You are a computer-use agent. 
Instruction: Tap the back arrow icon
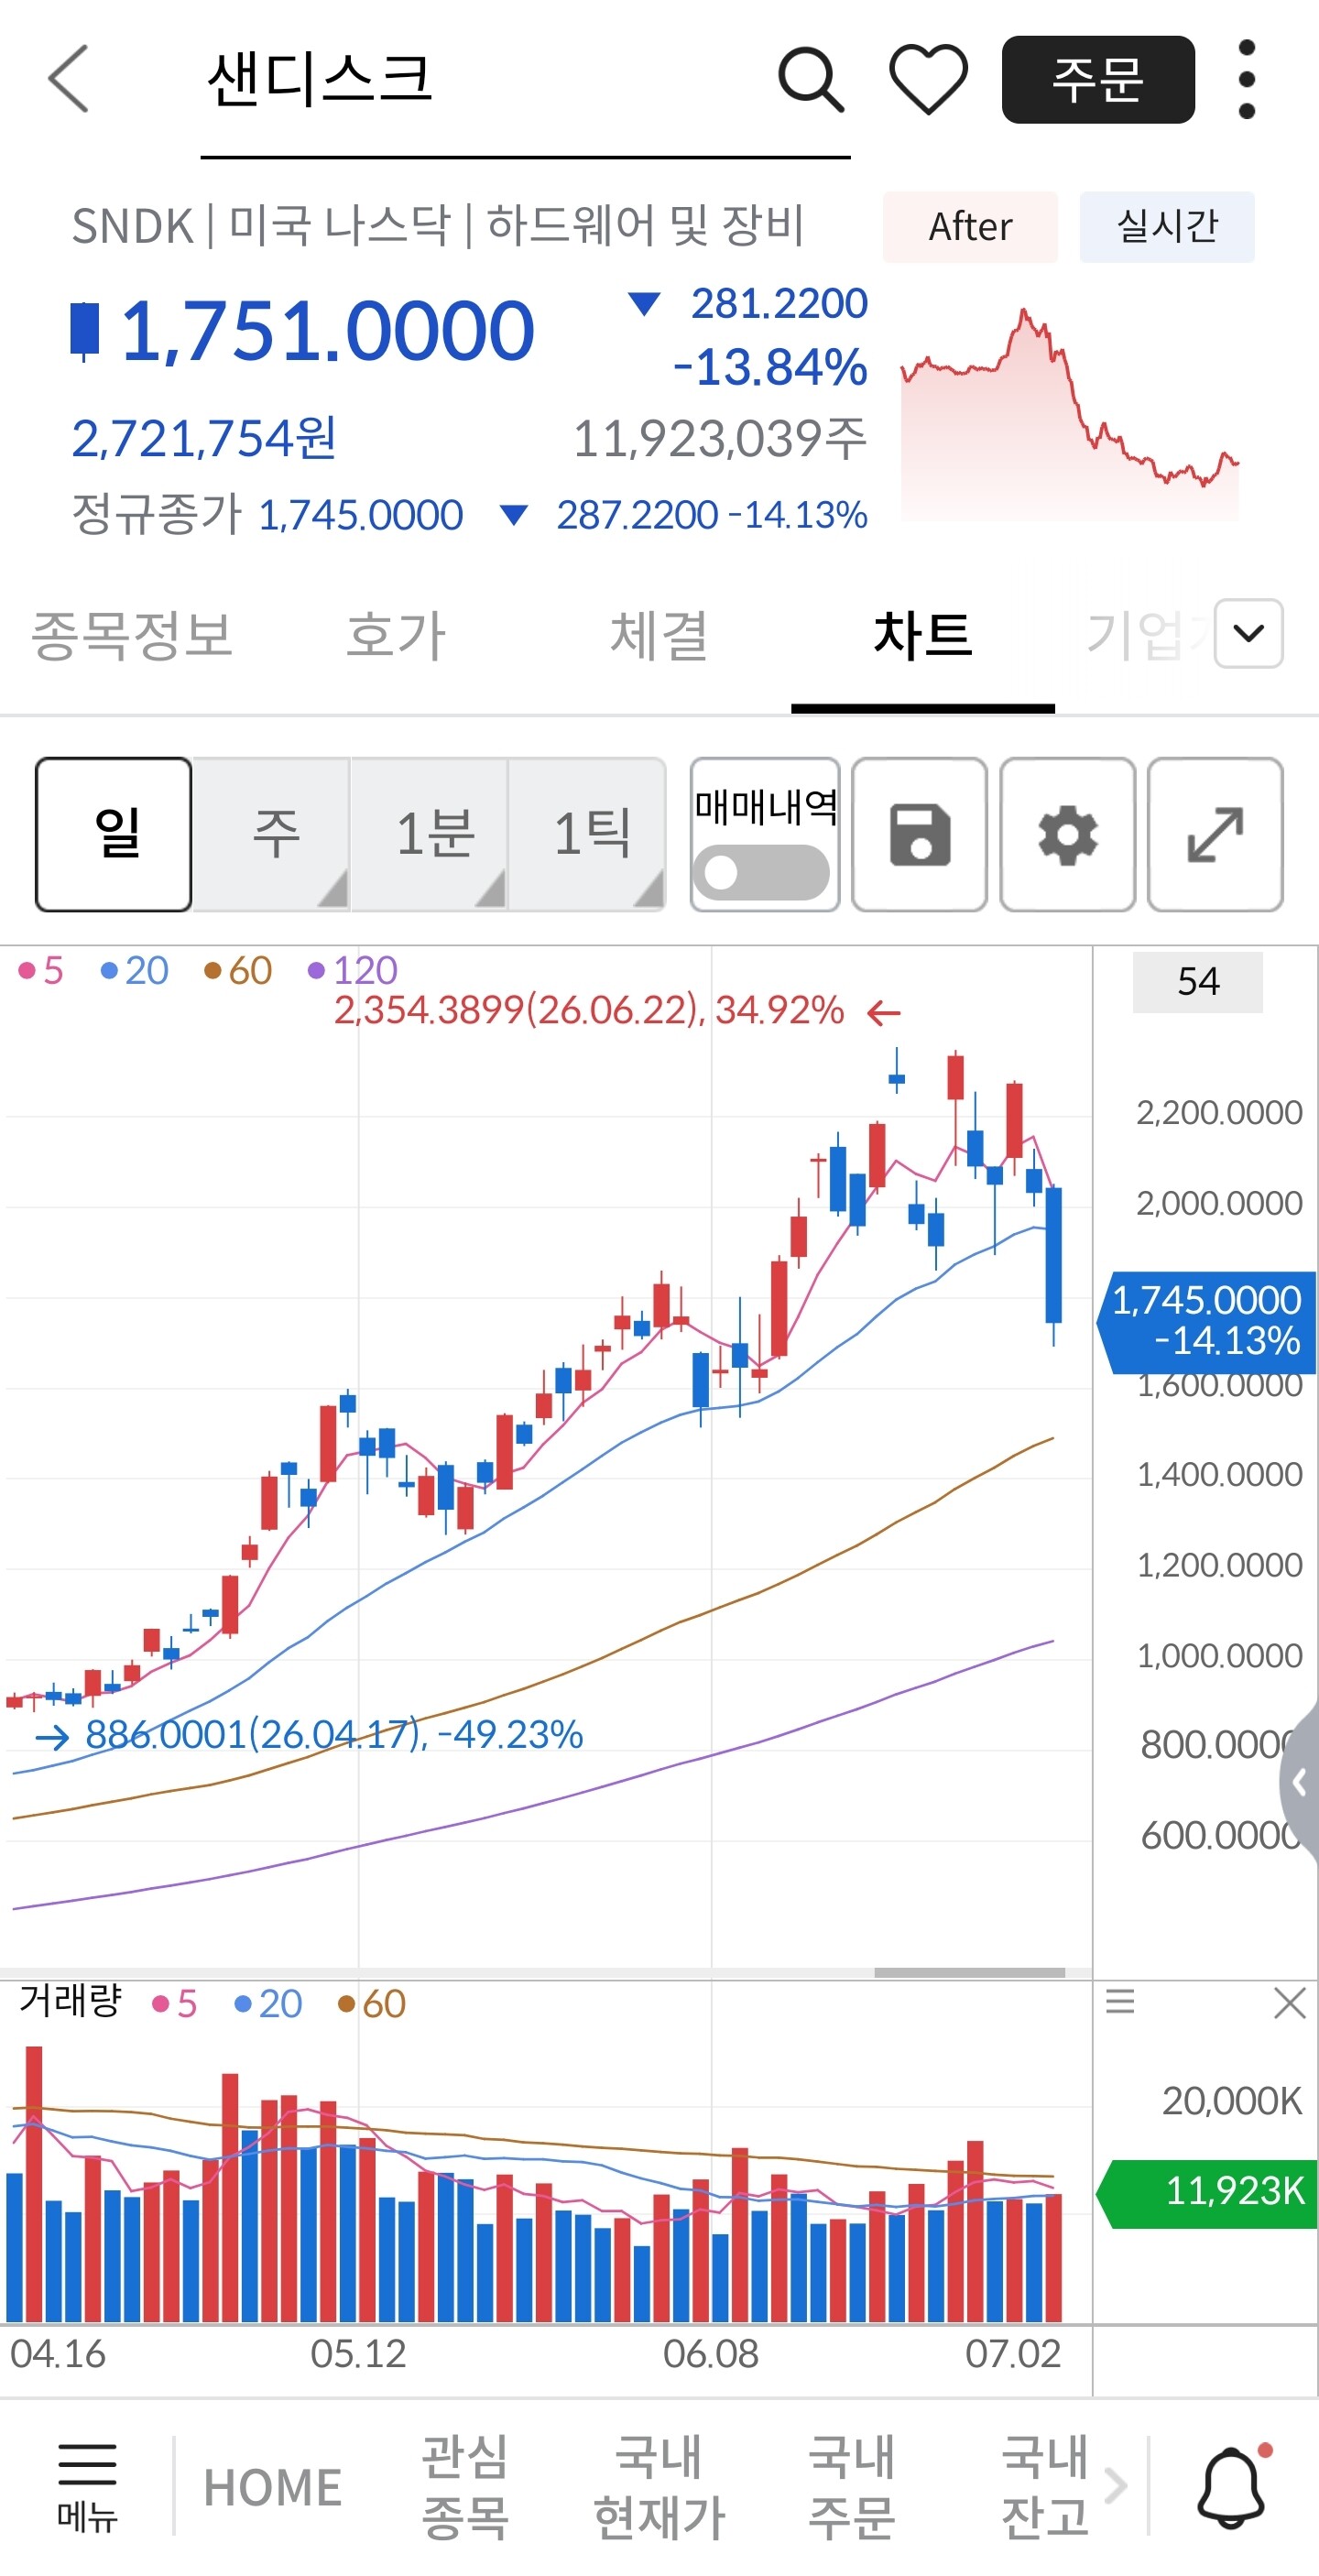point(68,79)
